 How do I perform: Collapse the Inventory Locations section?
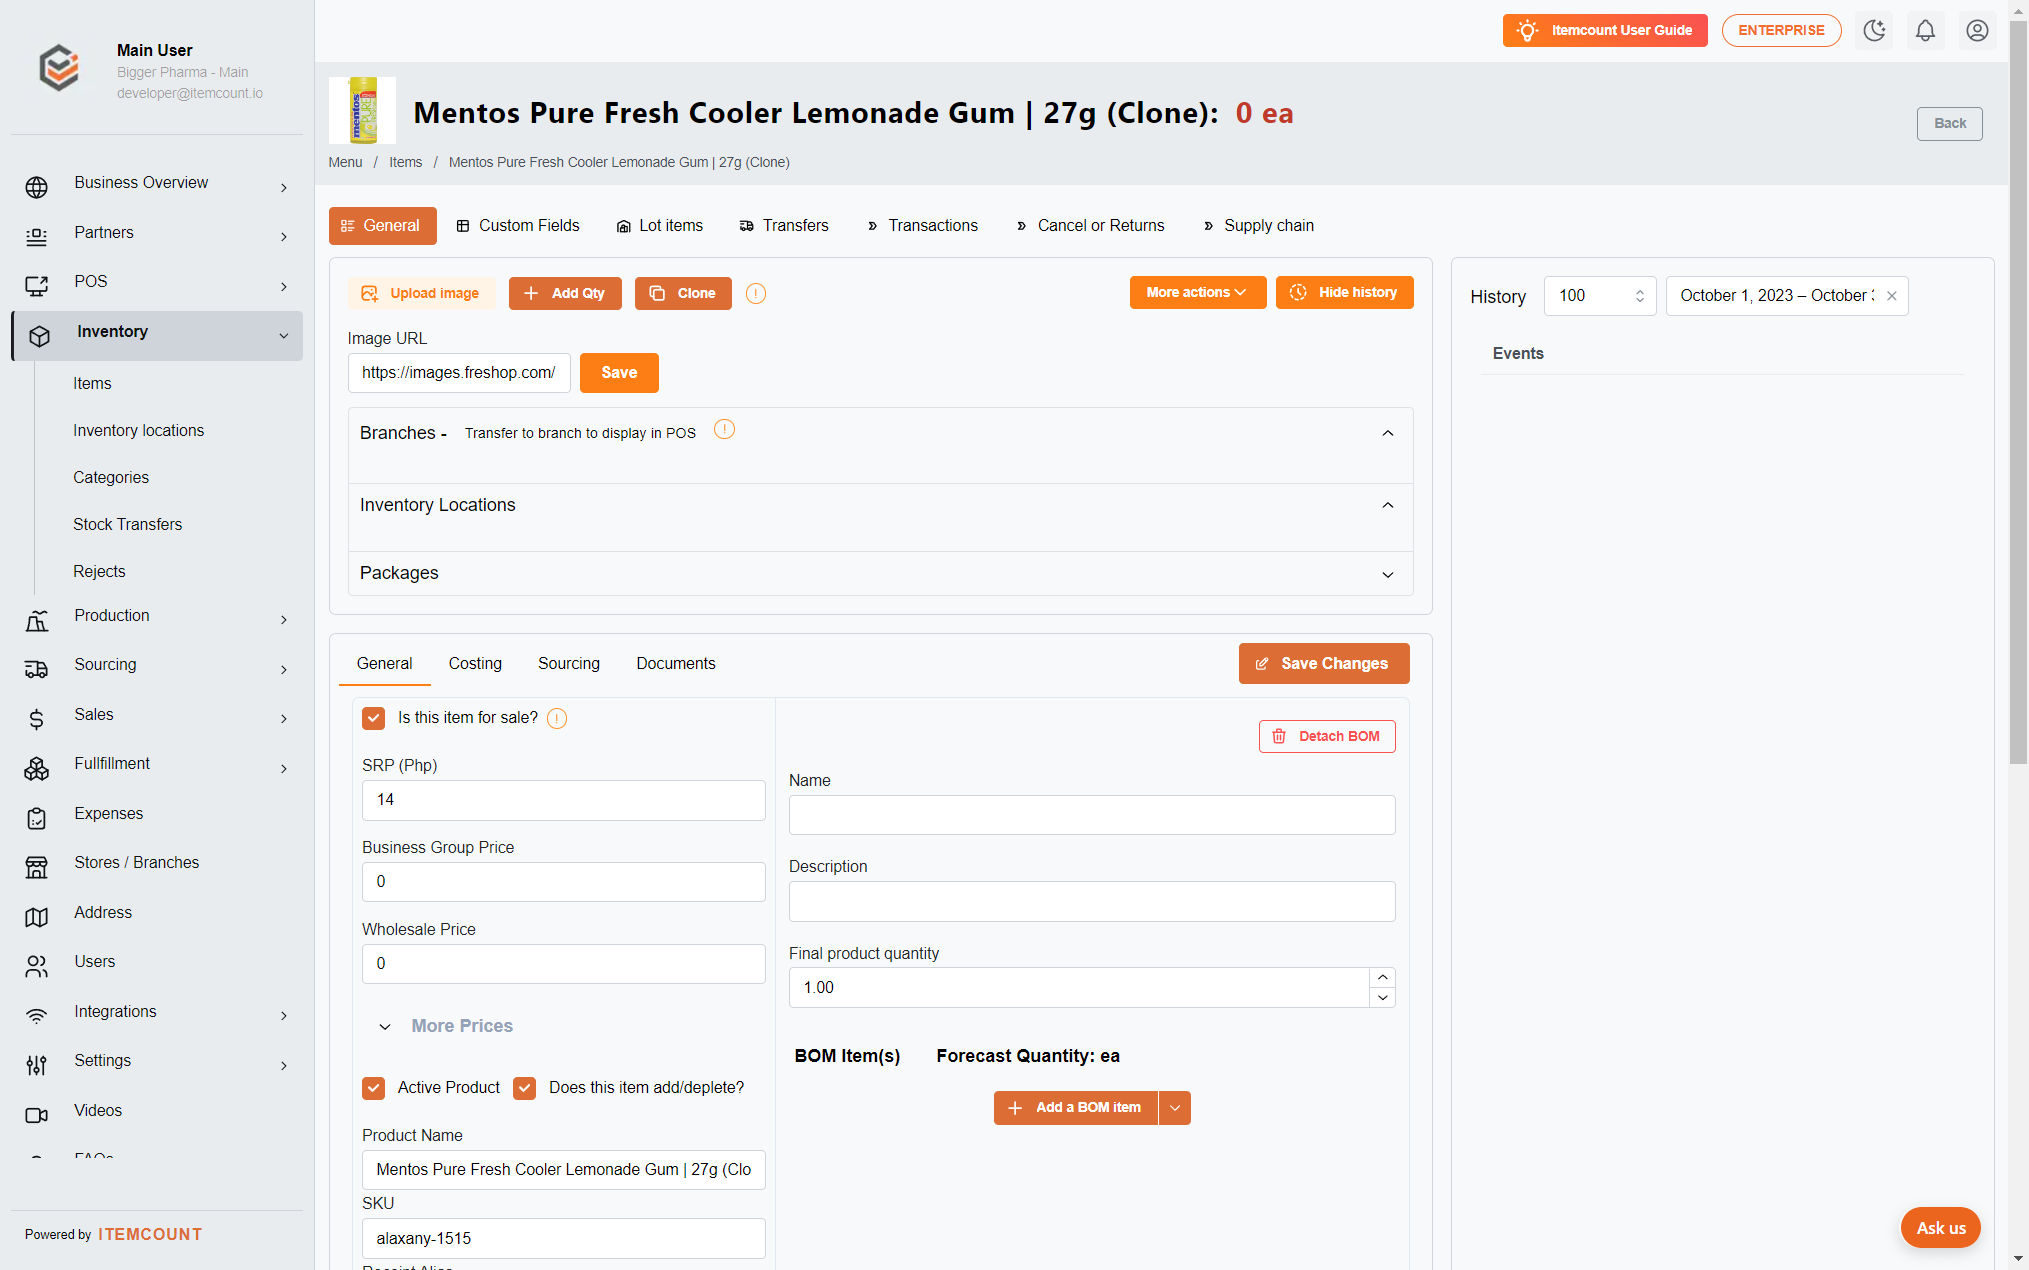pos(1388,505)
